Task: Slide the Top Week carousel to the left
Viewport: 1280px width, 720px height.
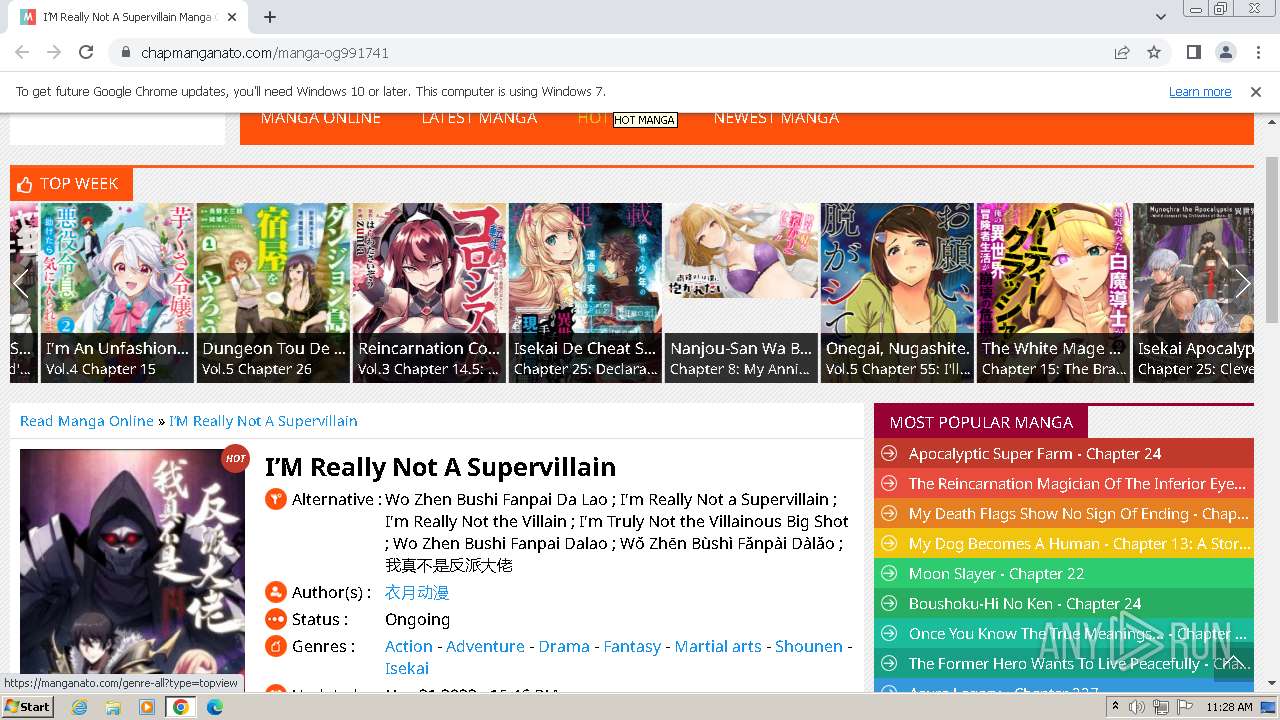Action: click(22, 284)
